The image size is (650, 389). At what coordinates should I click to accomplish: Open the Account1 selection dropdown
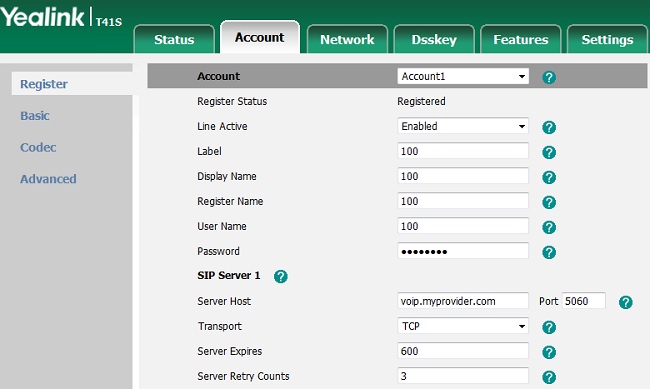(463, 76)
